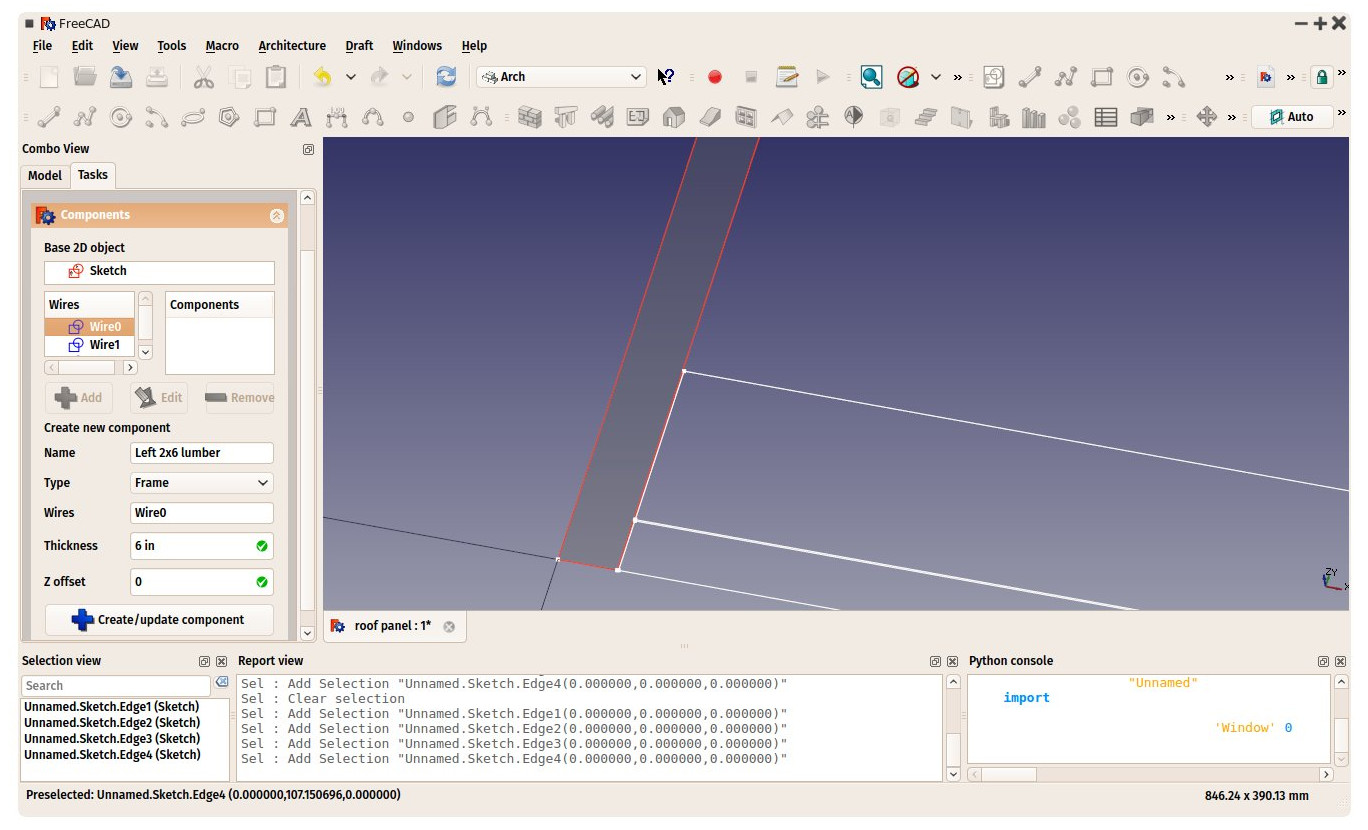Click the Auto working plane button
Screen dimensions: 1368x830
[x=1291, y=117]
